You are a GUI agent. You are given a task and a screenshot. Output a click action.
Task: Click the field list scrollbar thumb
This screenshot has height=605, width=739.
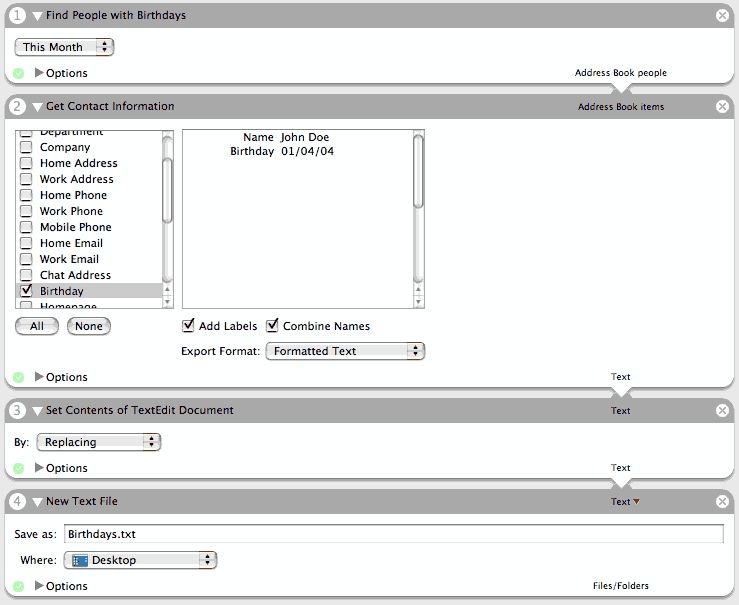tap(167, 190)
